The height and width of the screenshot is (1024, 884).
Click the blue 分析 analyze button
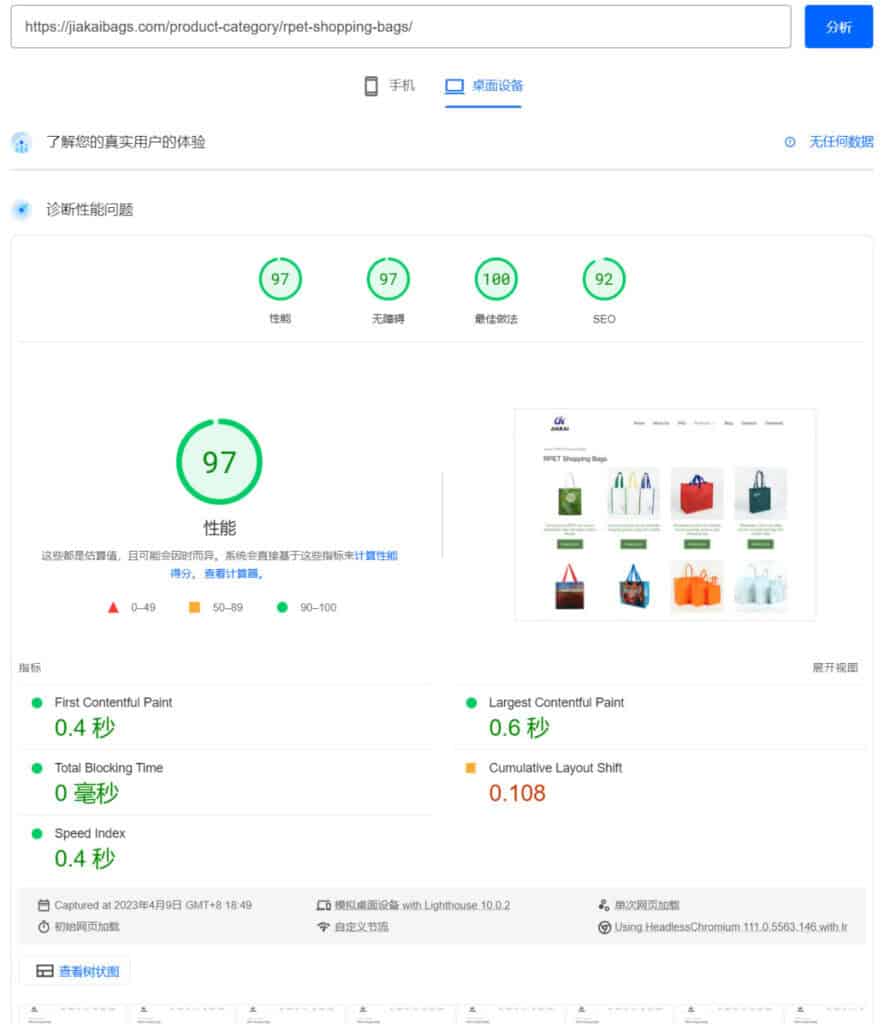pos(838,27)
